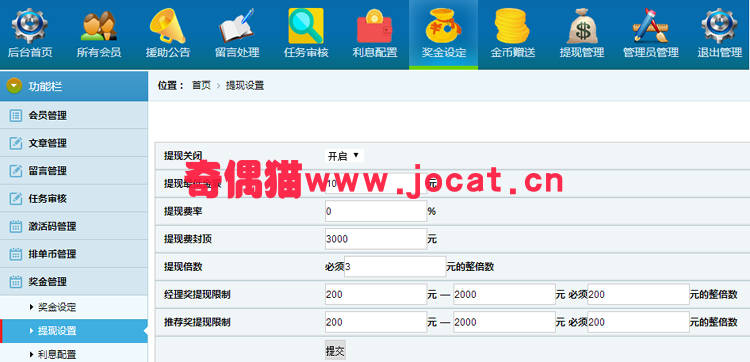Viewport: 750px width, 362px height.
Task: Open the 退出管理 logout icon
Action: (x=719, y=26)
